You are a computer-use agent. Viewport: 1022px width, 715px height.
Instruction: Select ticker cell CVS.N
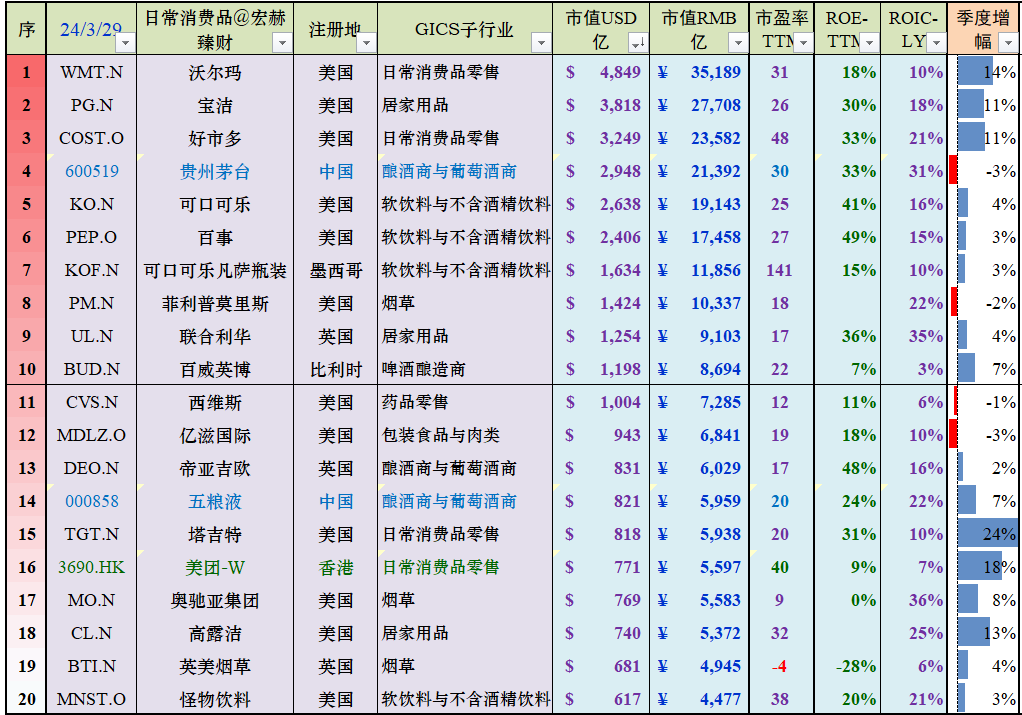click(91, 402)
